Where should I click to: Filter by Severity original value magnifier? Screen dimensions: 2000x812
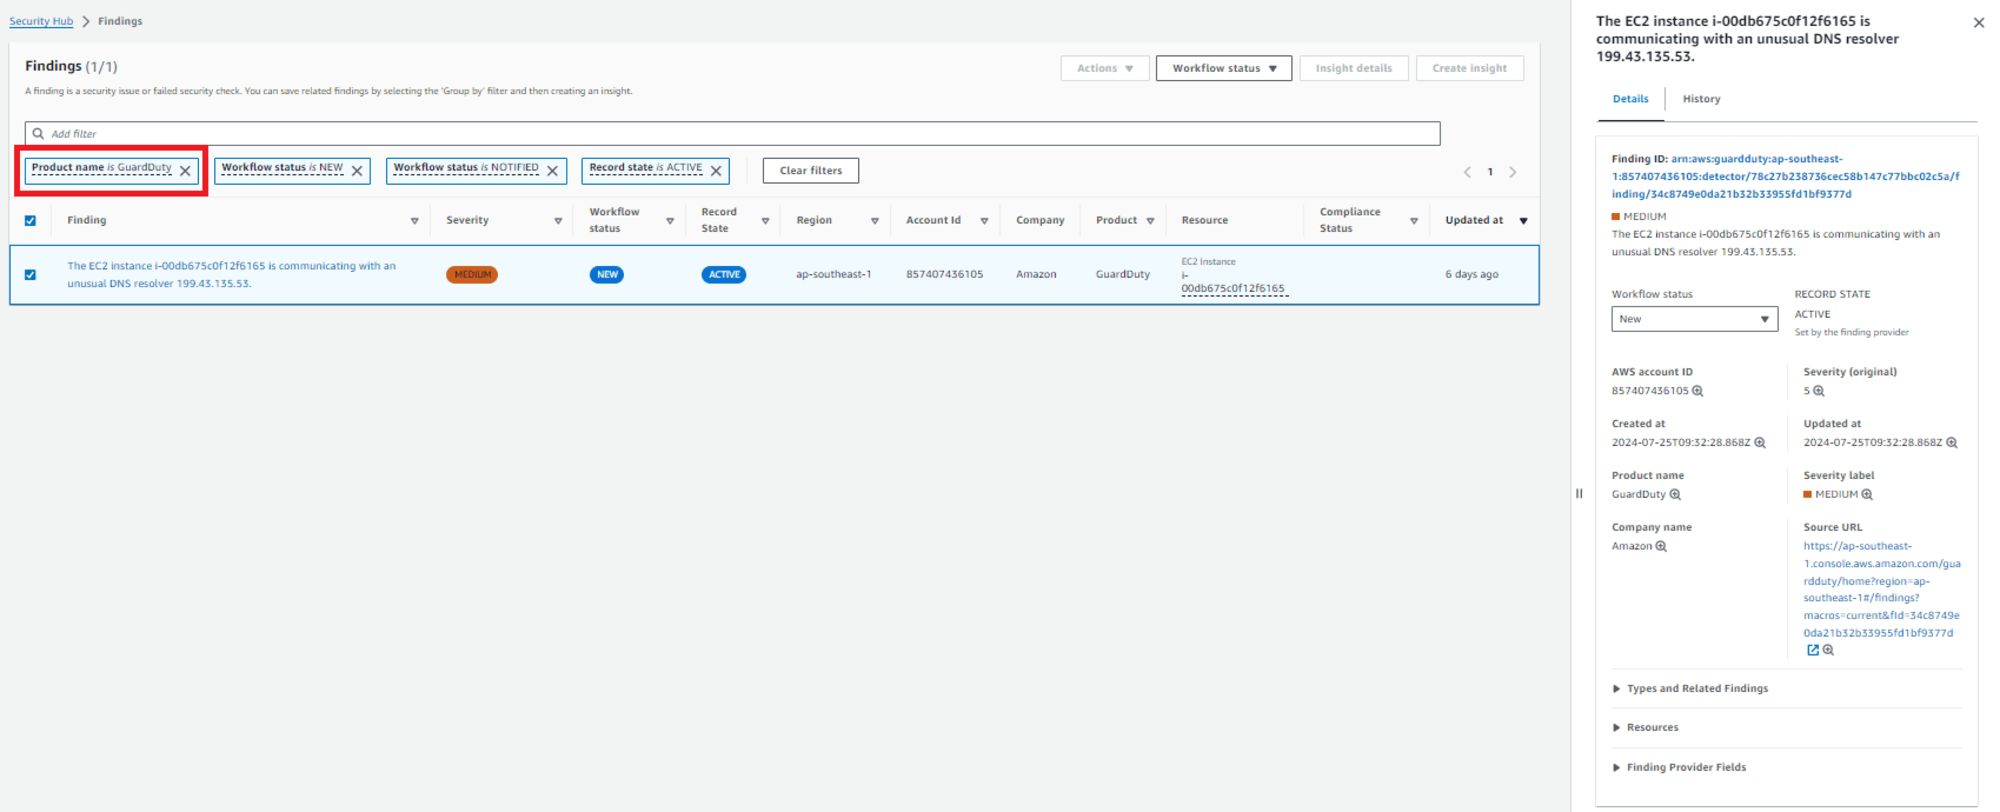point(1819,391)
